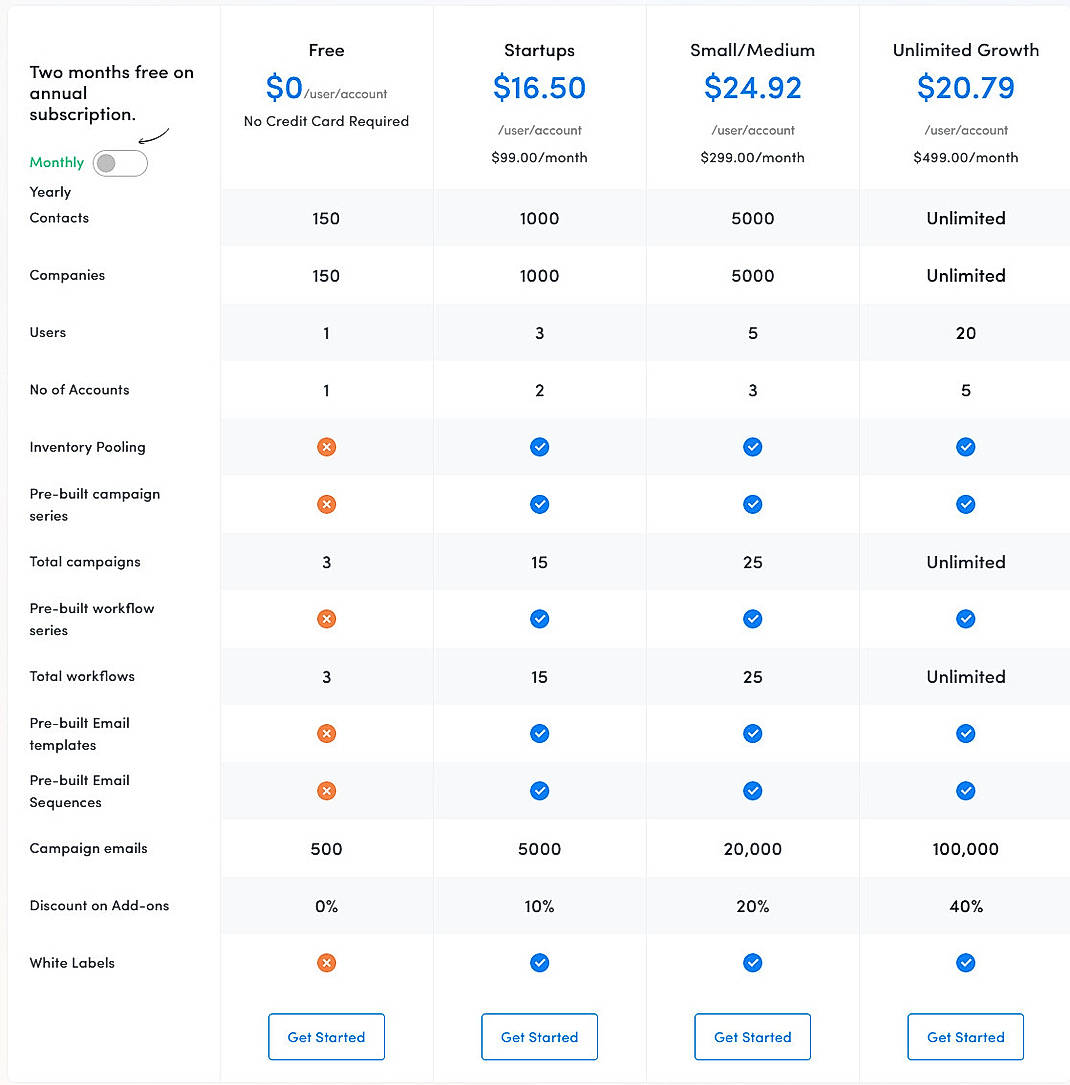The height and width of the screenshot is (1085, 1070).
Task: Click the checkmark for White Labels under Unlimited Growth
Action: 965,962
